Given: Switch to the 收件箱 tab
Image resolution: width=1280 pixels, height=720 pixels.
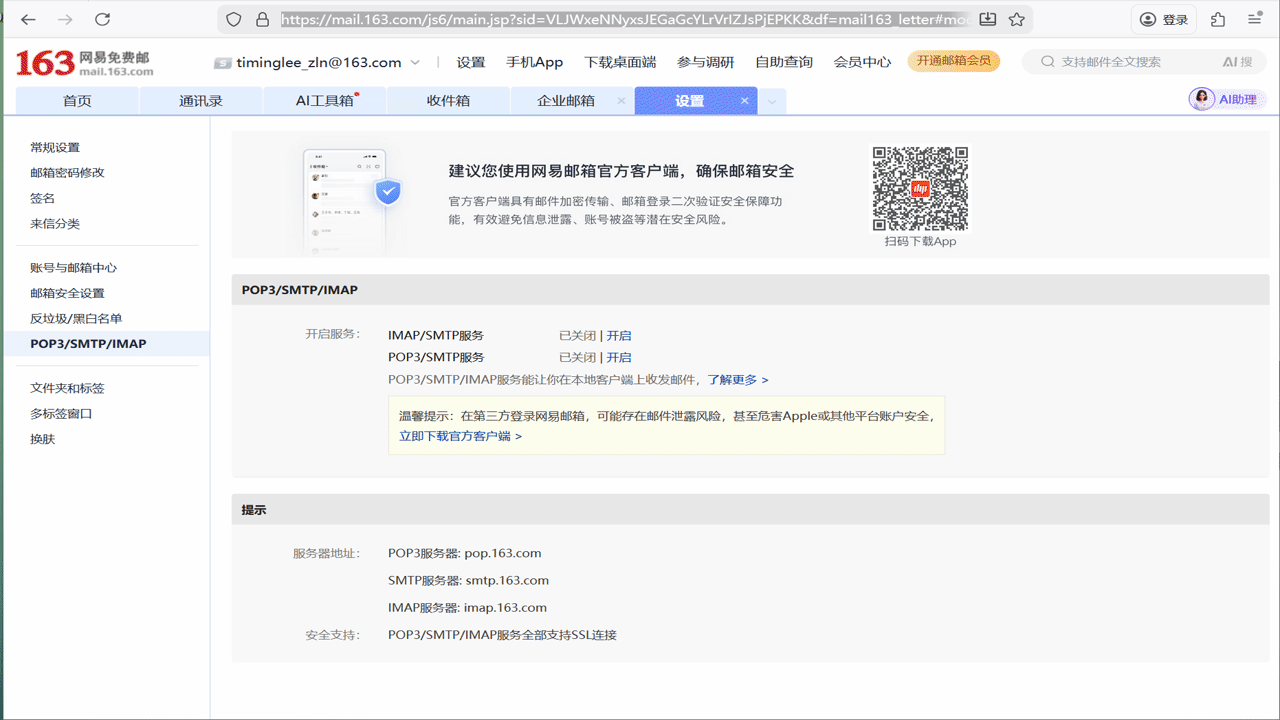Looking at the screenshot, I should [x=448, y=101].
